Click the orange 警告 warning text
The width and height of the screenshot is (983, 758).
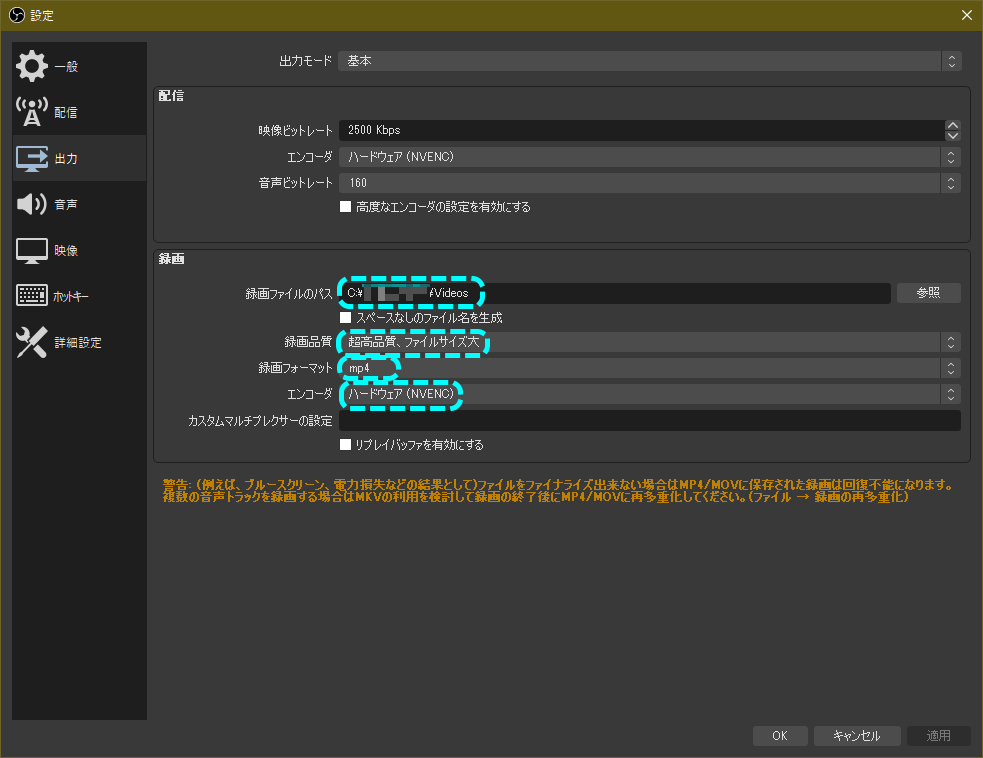click(557, 490)
